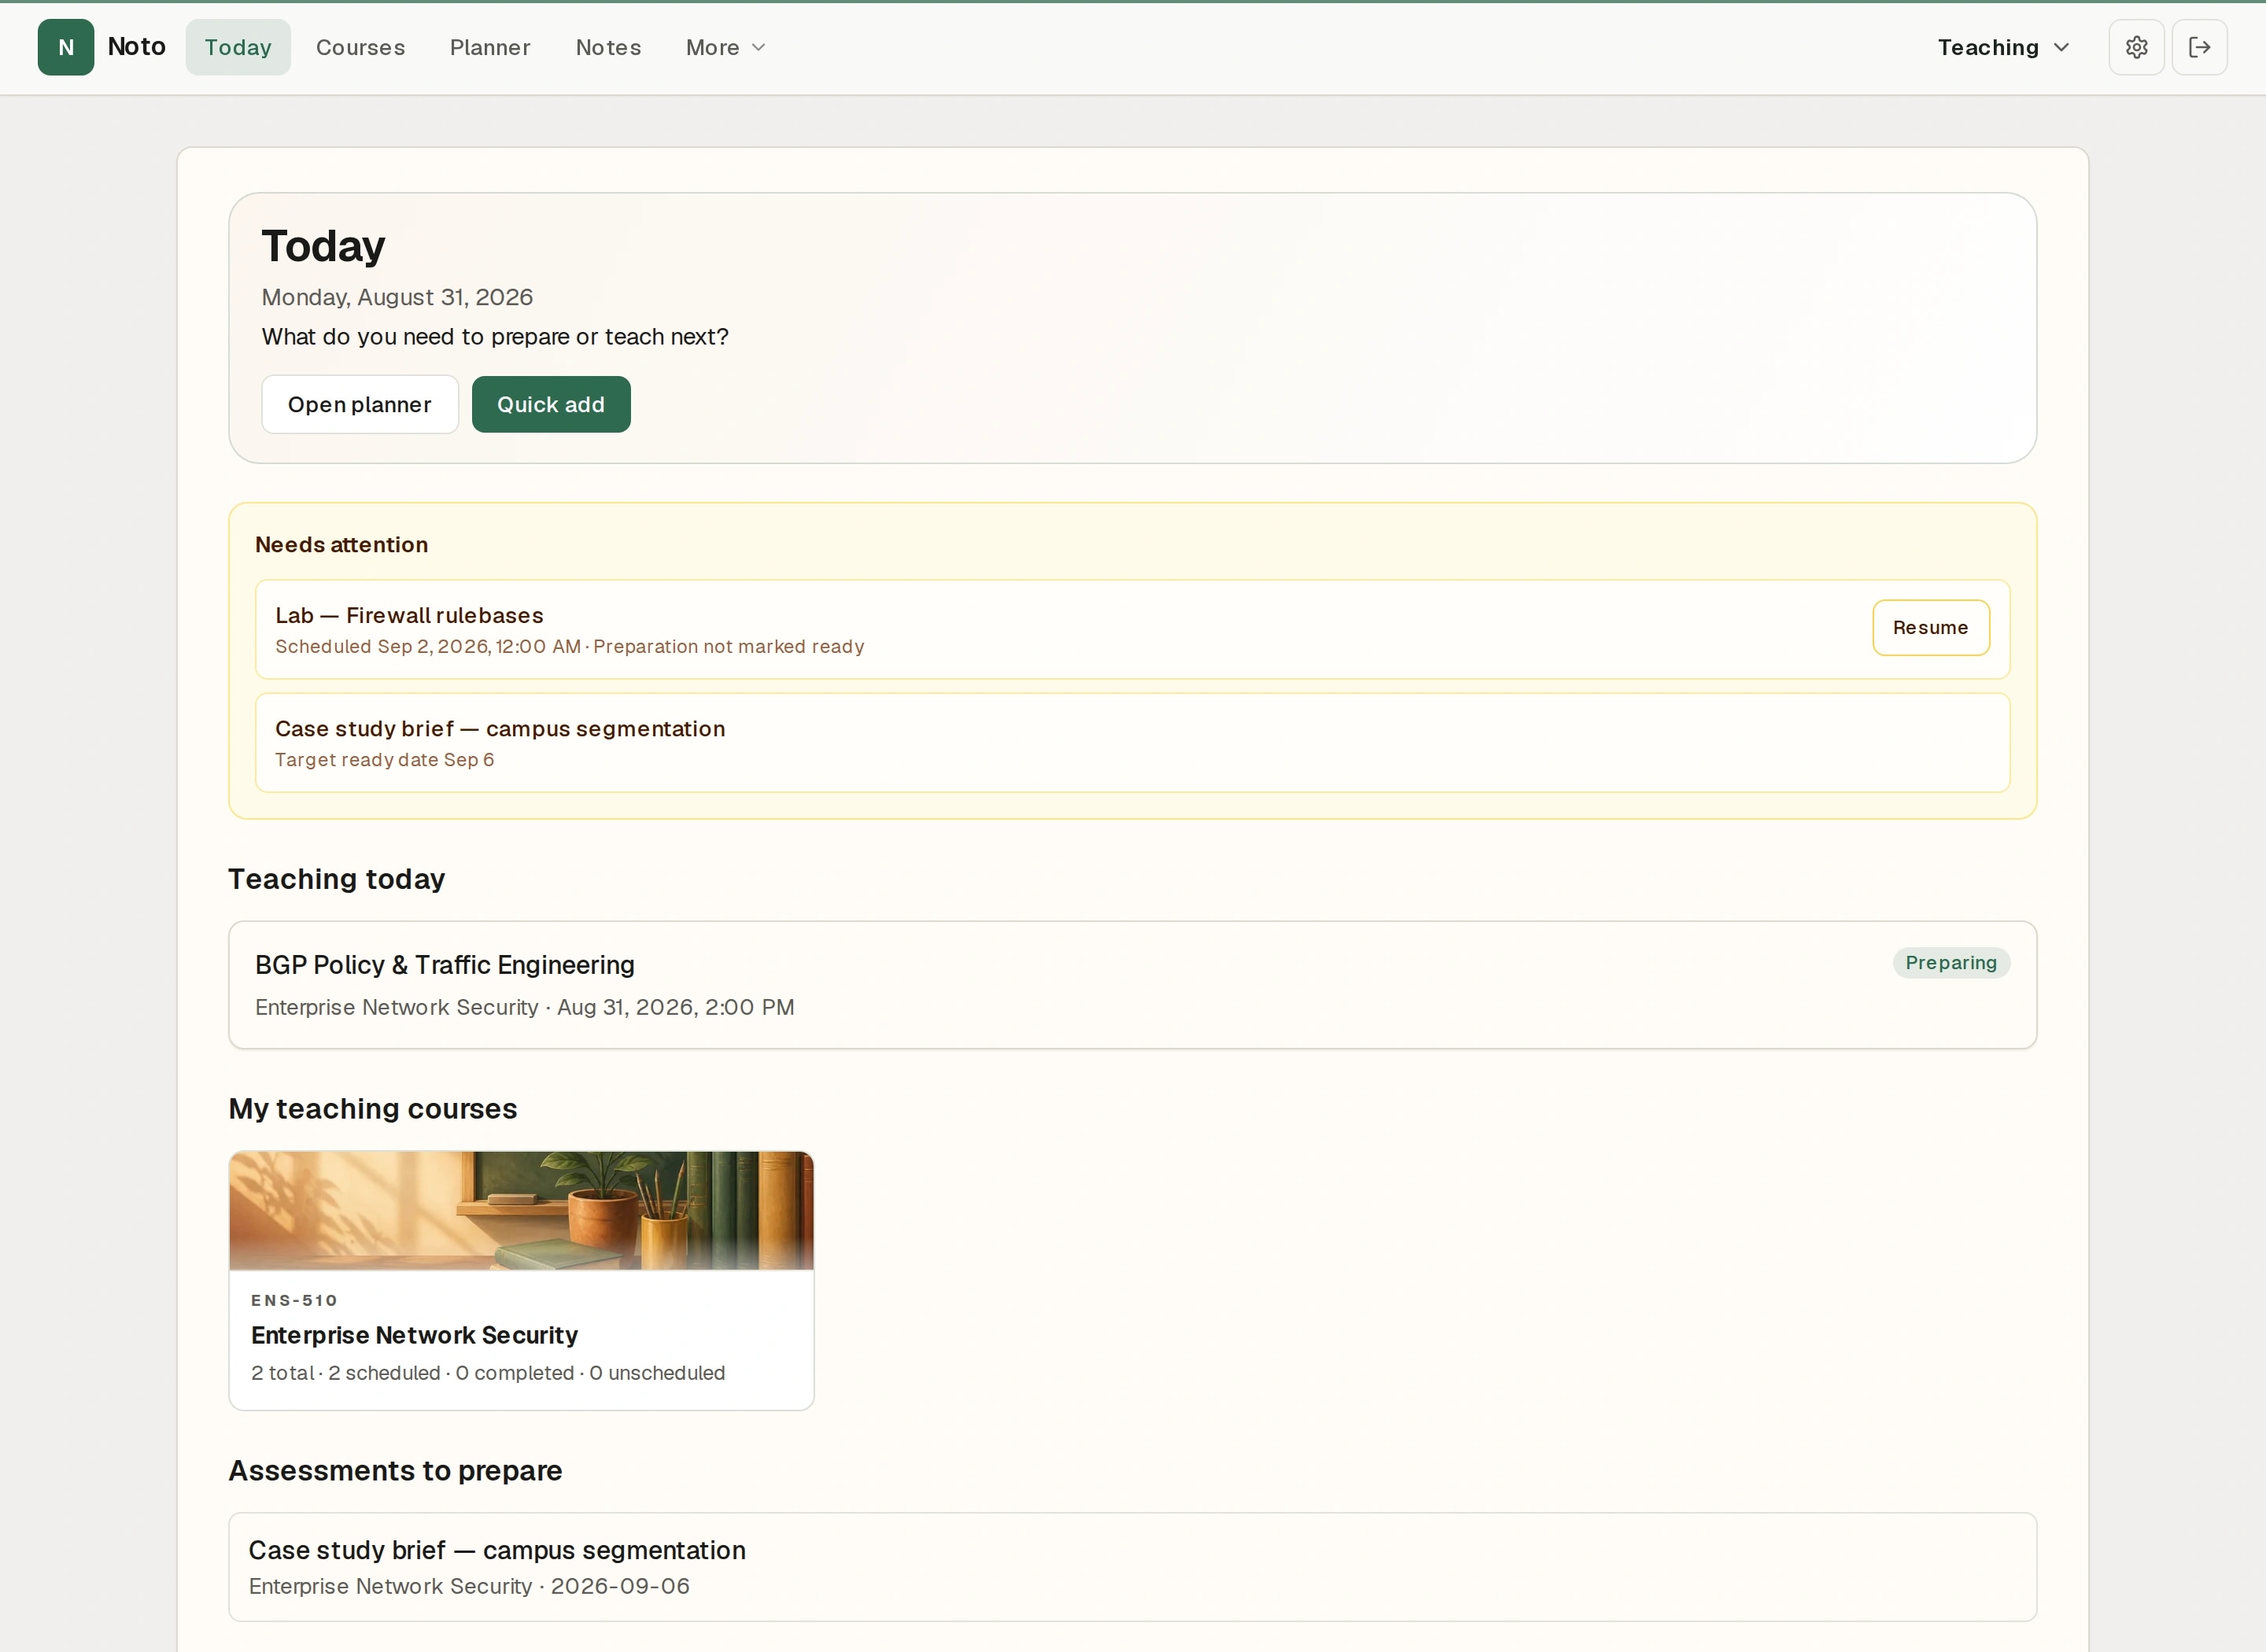Viewport: 2266px width, 1652px height.
Task: Click 'Scheduled Sep 2, 2026, 12:00 AM' text
Action: [x=428, y=647]
